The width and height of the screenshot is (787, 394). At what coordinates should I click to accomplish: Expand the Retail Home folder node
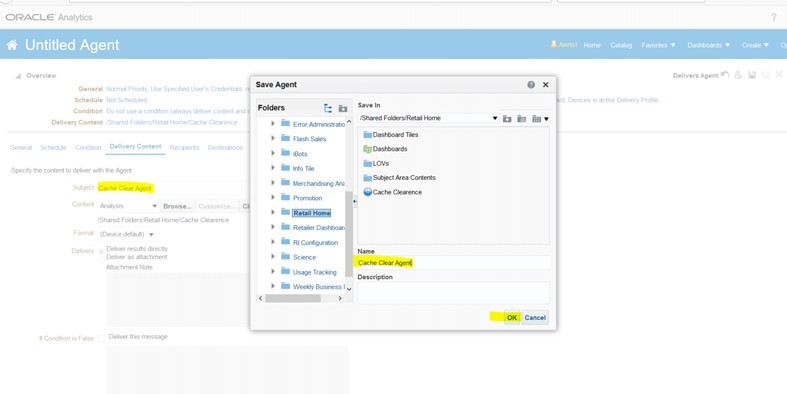[x=273, y=212]
